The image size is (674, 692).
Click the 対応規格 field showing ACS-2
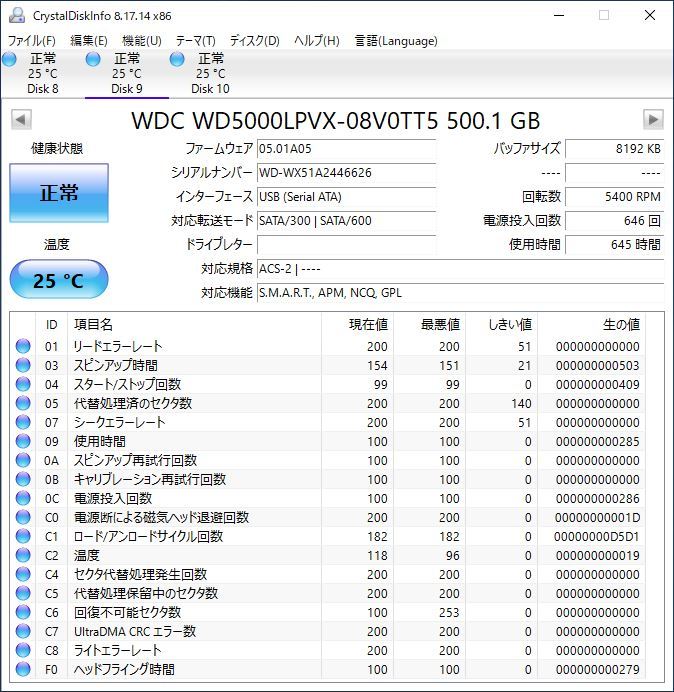pyautogui.click(x=460, y=268)
